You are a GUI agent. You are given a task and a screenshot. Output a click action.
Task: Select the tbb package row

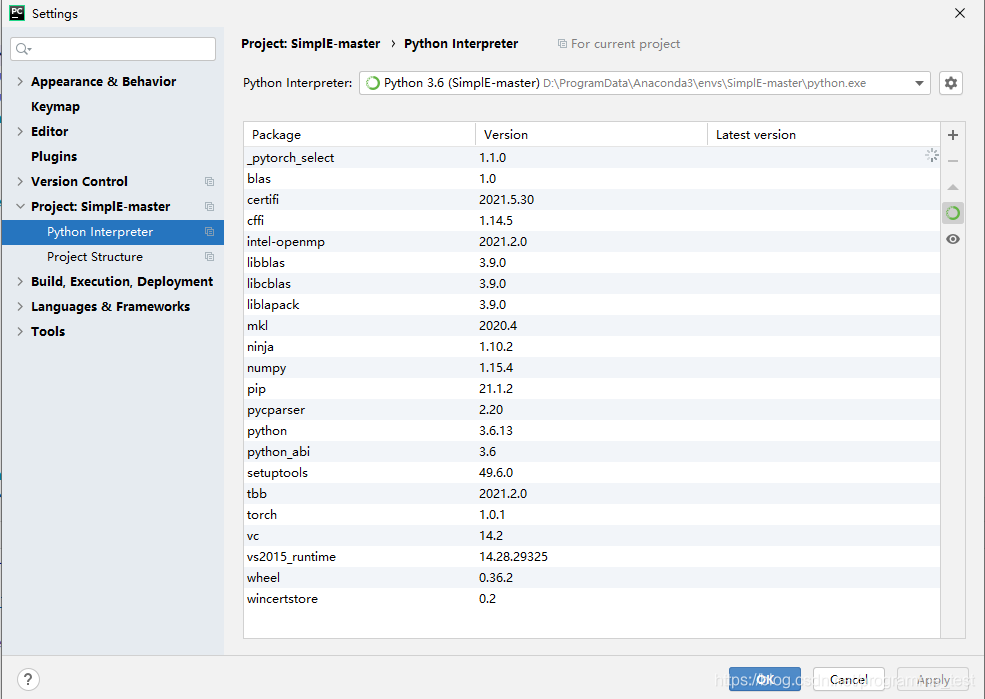[592, 494]
